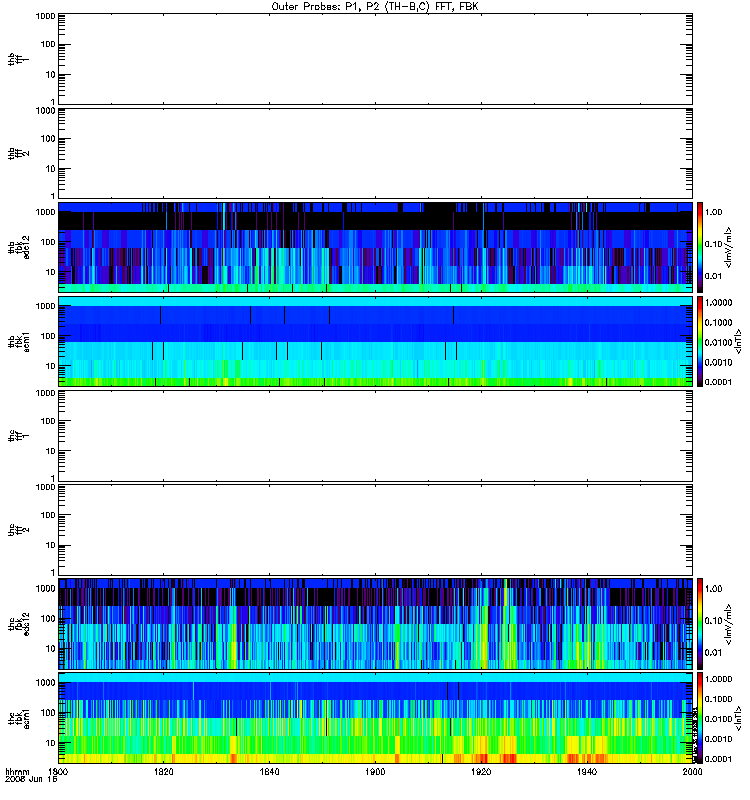
Task: Click the thc edc12 mV/m color bar
Action: 700,624
